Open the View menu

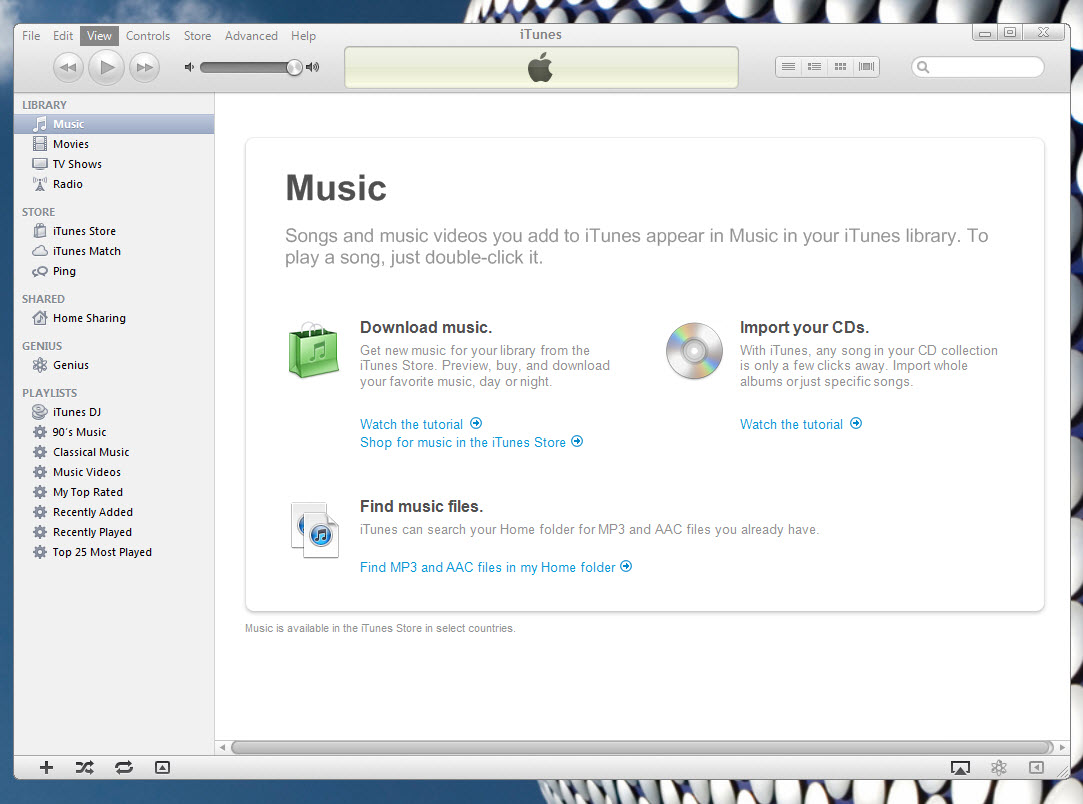point(99,36)
